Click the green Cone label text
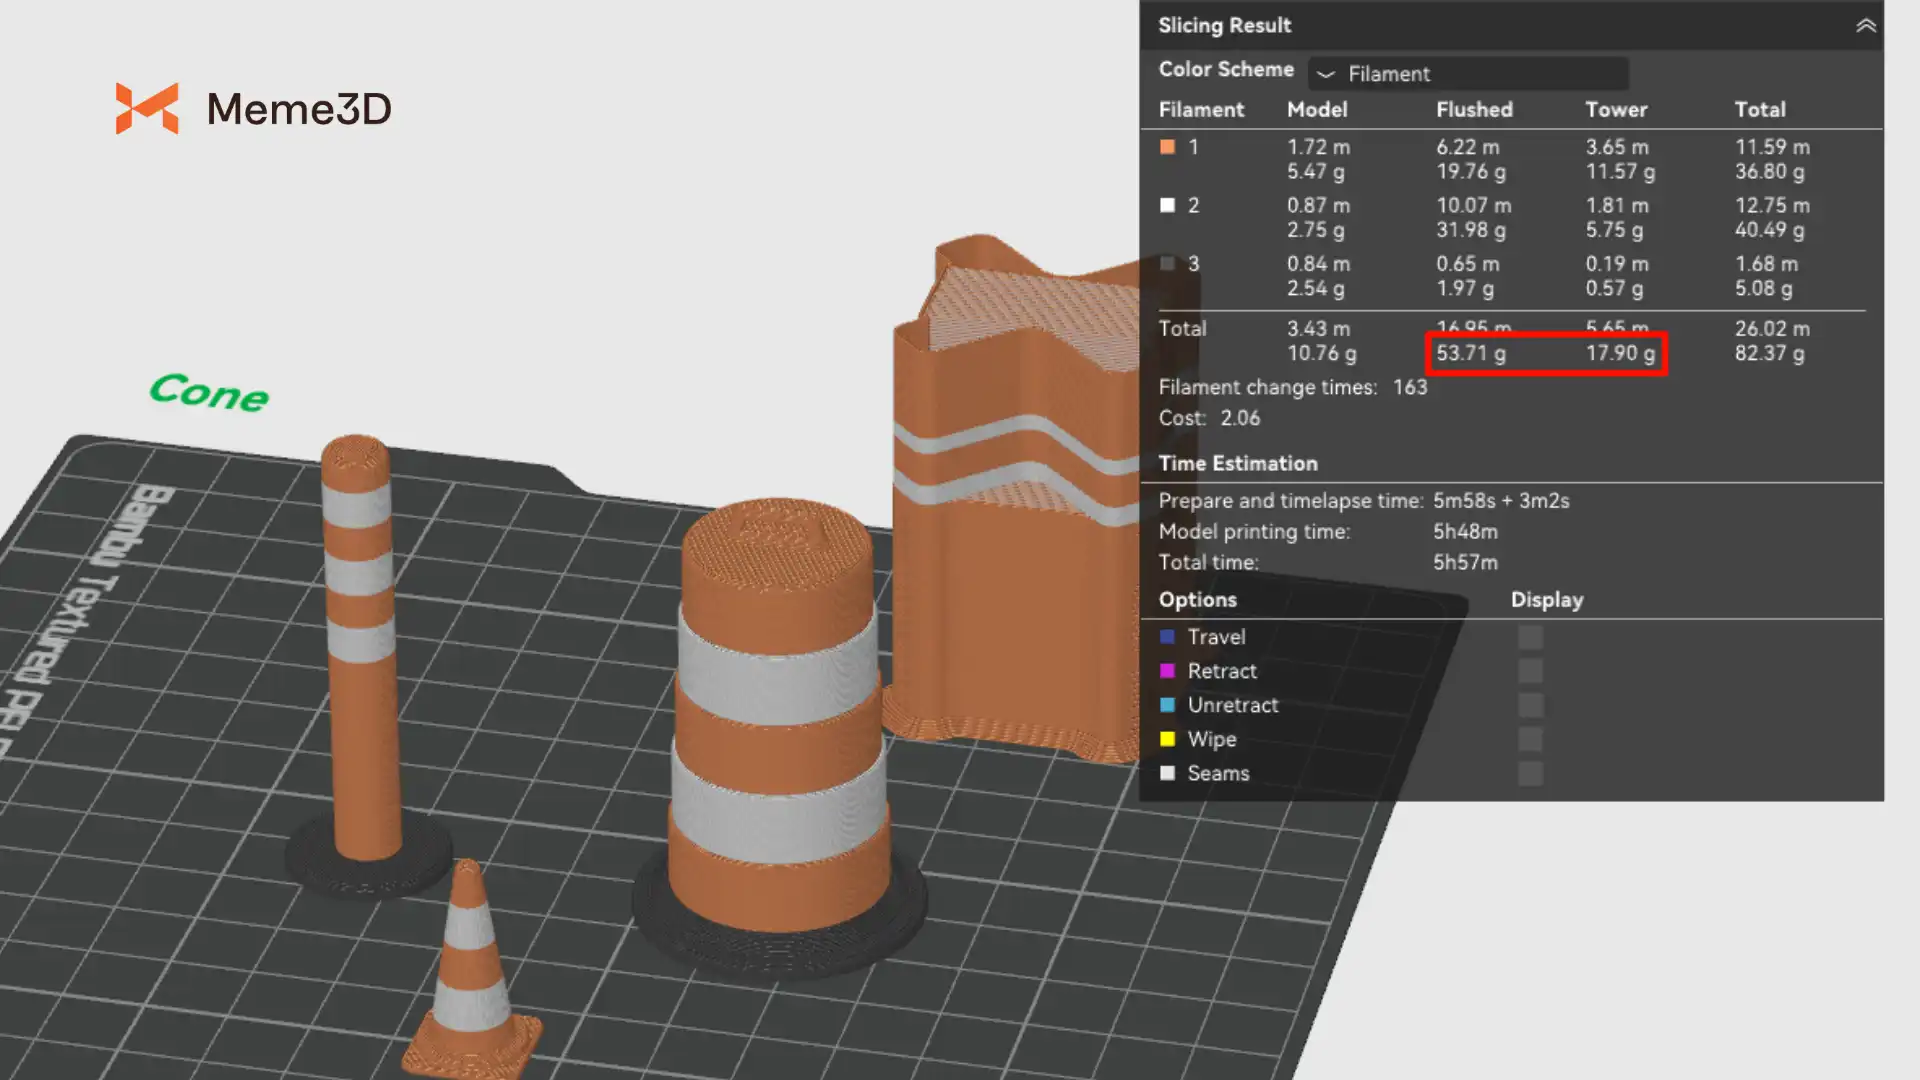This screenshot has width=1920, height=1080. (209, 392)
